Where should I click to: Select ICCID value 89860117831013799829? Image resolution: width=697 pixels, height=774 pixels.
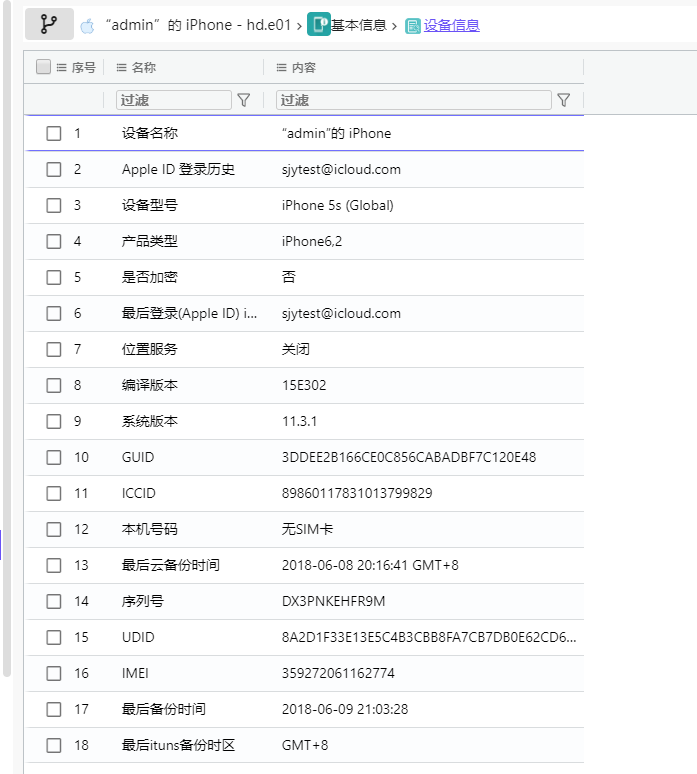(x=357, y=494)
